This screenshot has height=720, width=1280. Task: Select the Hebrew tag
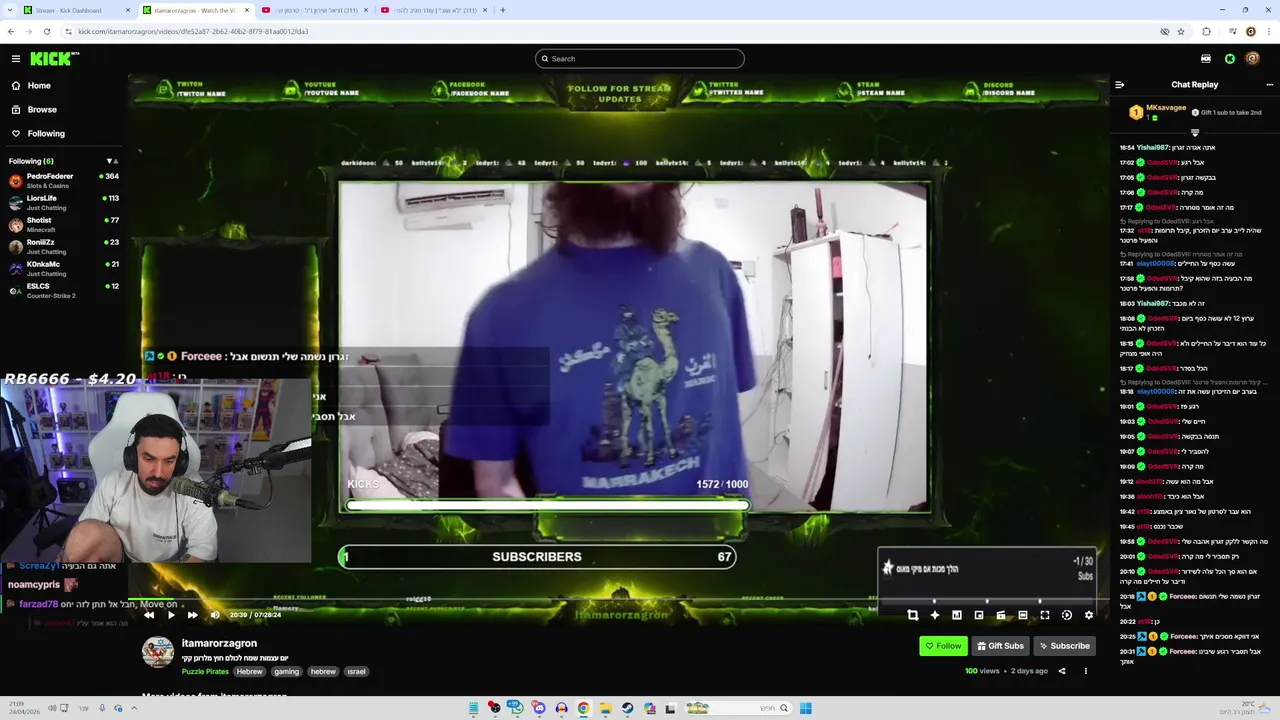pos(250,672)
